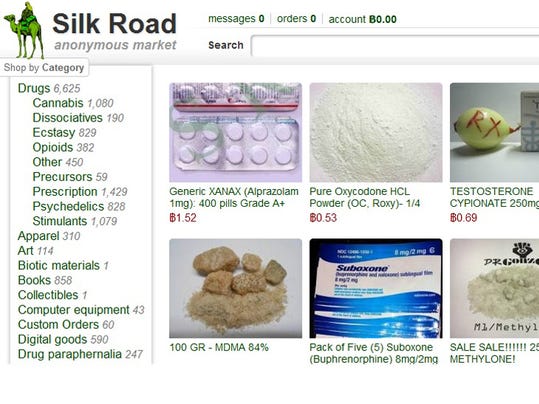Click the white powder pile thumbnail
The width and height of the screenshot is (539, 404).
click(x=376, y=132)
